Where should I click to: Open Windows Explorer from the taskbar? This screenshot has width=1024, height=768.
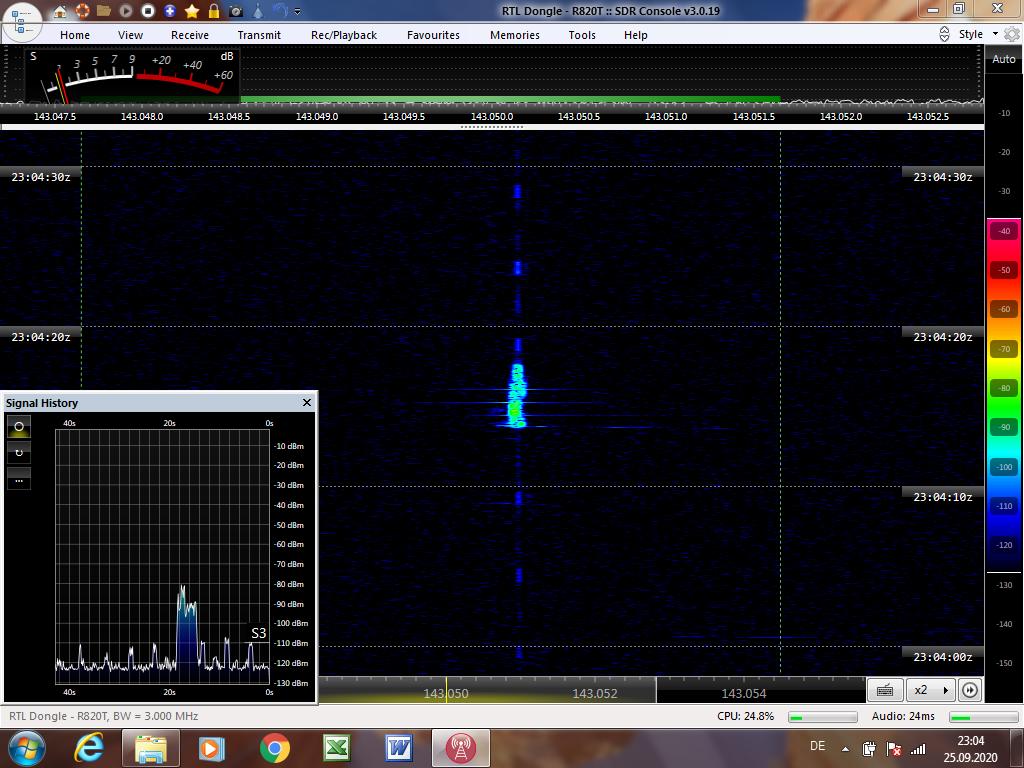[150, 748]
